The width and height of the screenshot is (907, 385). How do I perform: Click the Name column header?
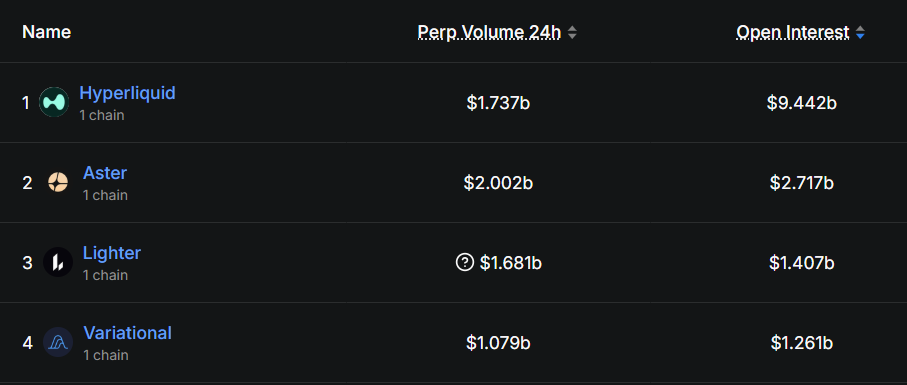(46, 32)
